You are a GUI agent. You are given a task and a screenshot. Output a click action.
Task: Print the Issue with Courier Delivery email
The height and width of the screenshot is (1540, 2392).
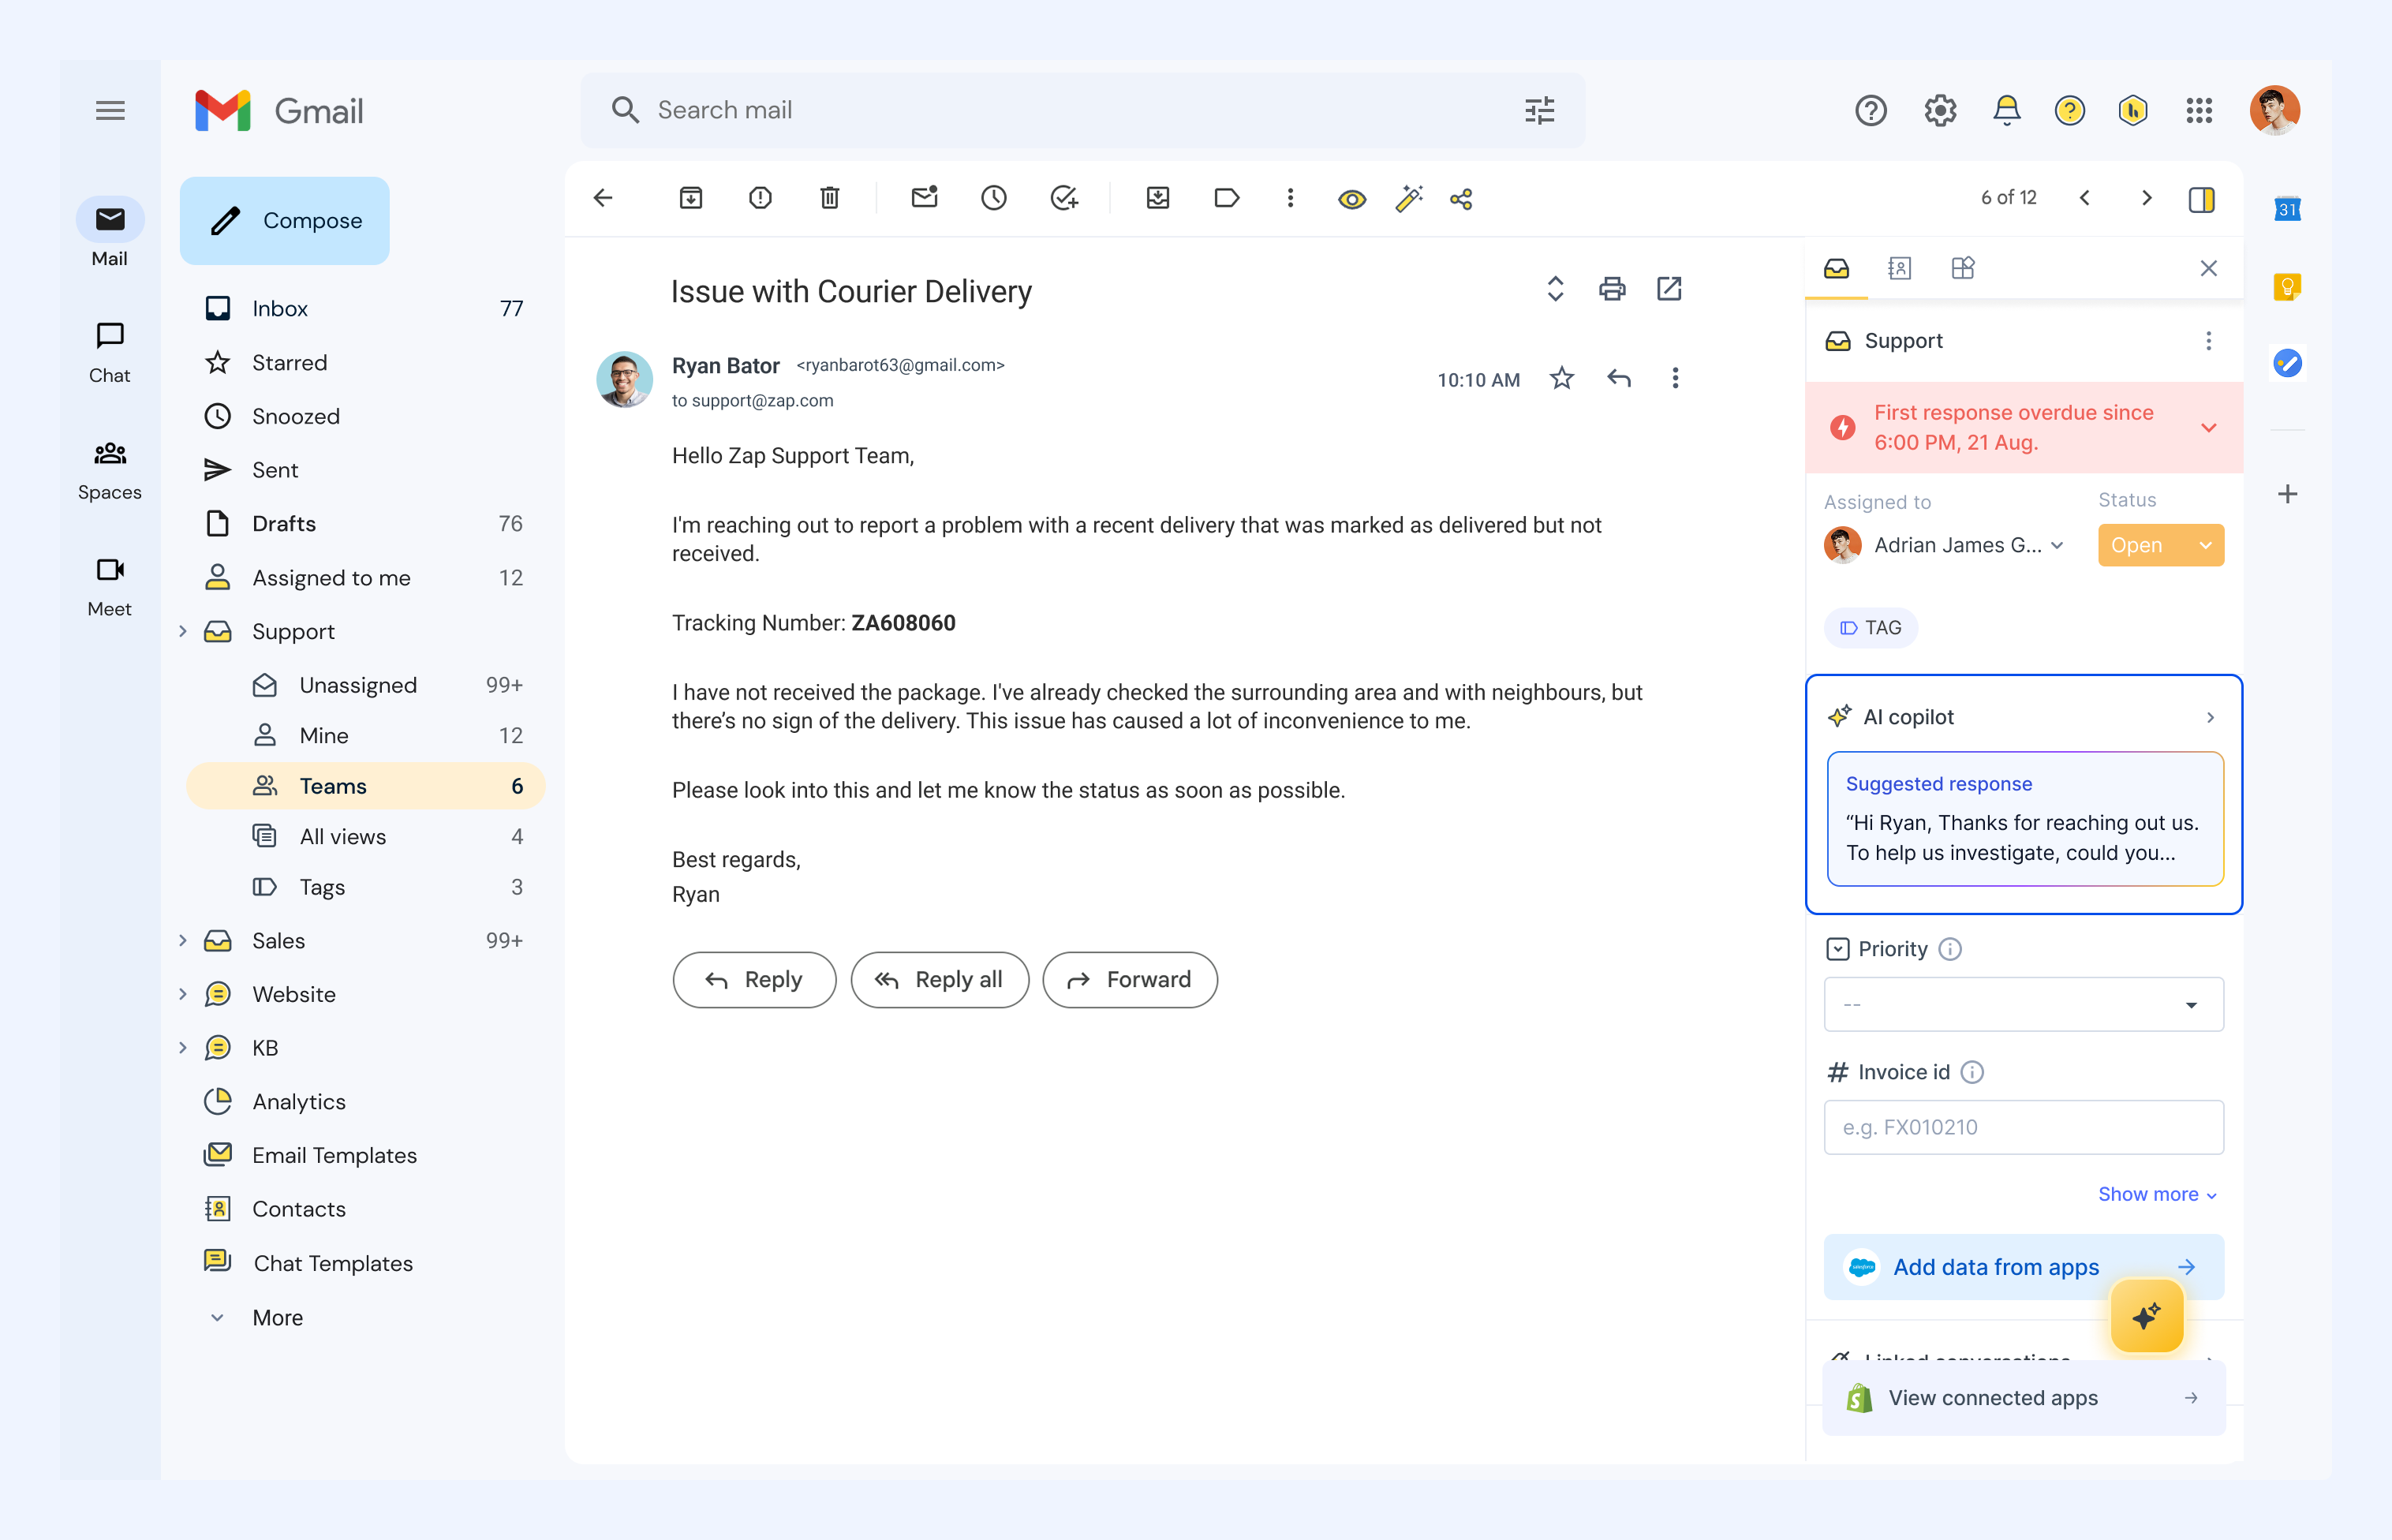1612,289
